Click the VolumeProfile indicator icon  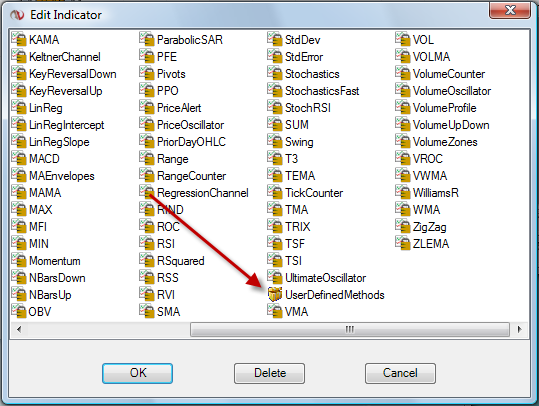pyautogui.click(x=403, y=107)
